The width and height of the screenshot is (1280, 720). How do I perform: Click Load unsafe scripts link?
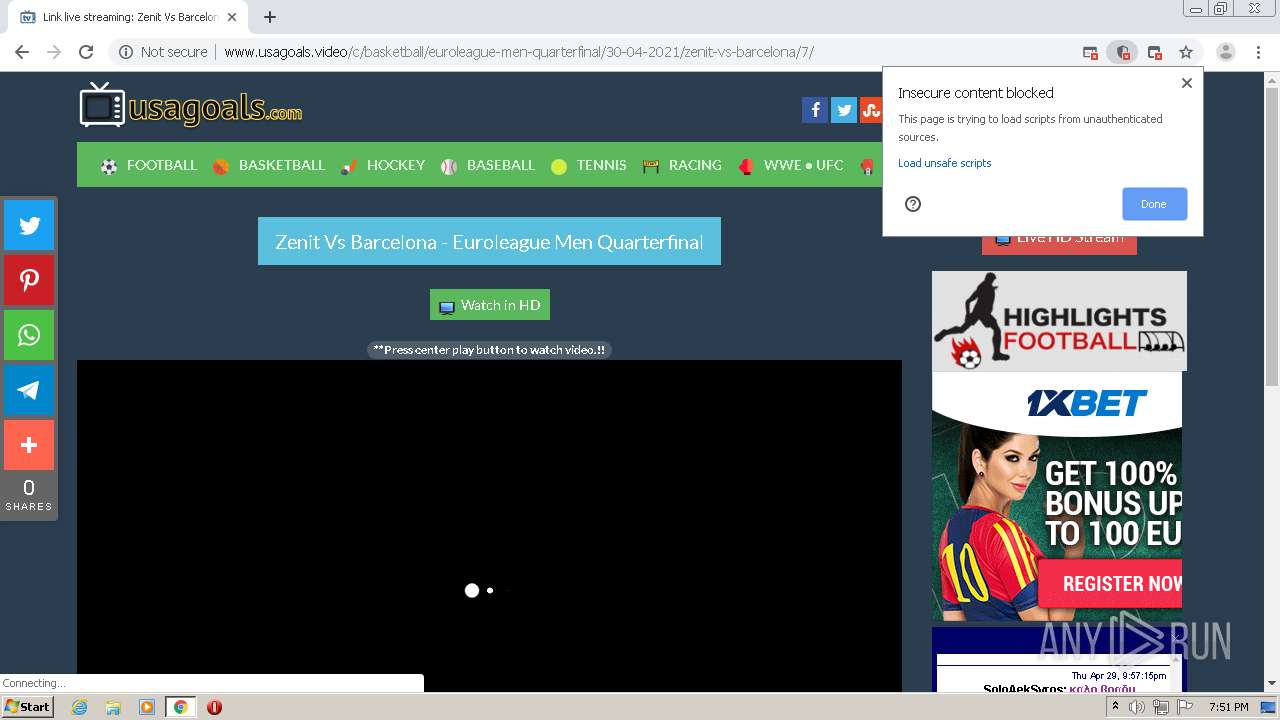coord(944,163)
